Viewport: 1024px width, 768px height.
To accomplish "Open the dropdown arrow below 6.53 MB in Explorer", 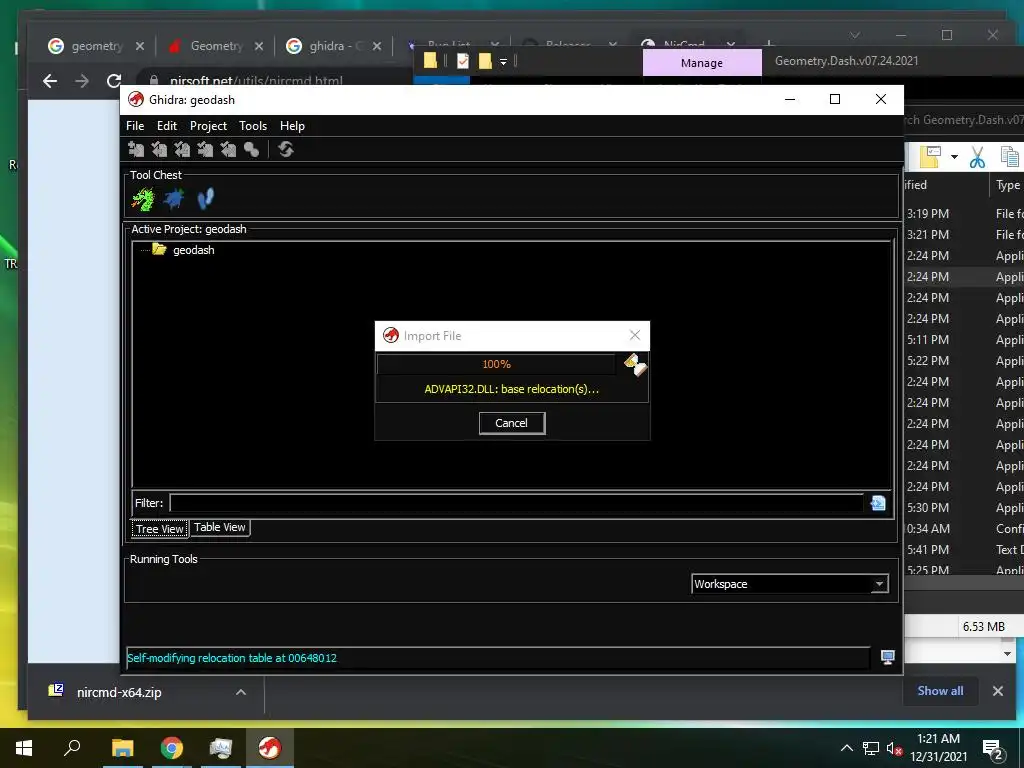I will tap(1006, 654).
